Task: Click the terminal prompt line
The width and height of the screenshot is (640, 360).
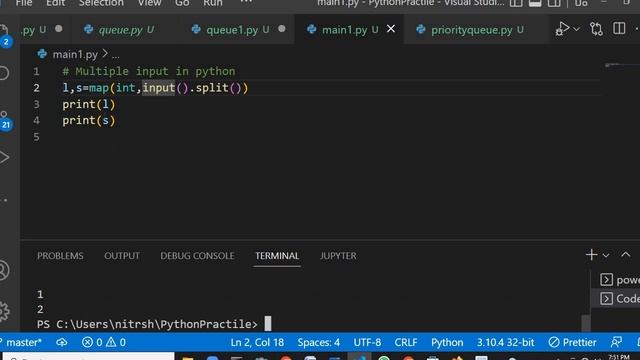Action: pyautogui.click(x=153, y=324)
